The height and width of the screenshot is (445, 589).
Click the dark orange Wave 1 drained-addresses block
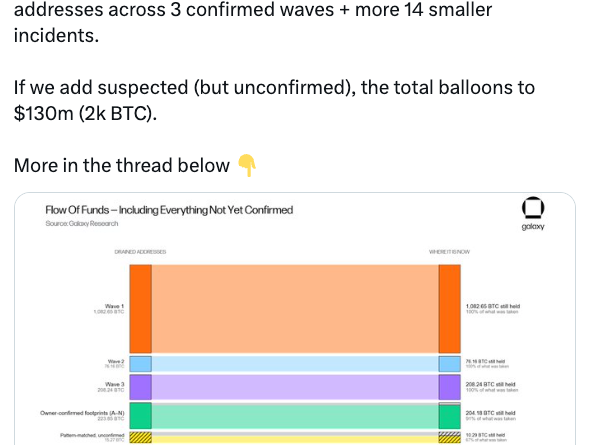[141, 309]
